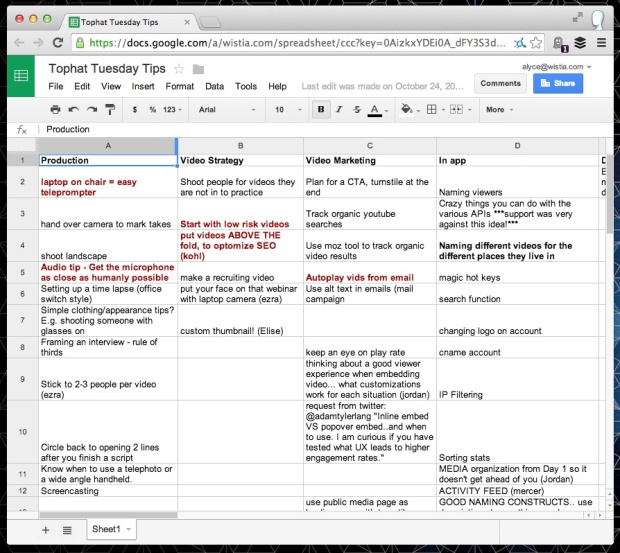620x553 pixels.
Task: Click the green padlock security icon
Action: pos(80,43)
